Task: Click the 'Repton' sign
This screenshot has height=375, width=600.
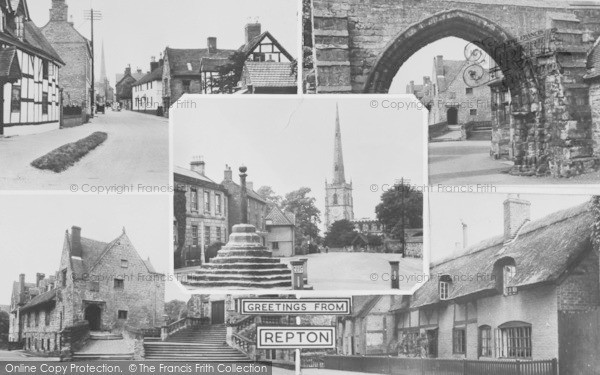Action: coord(296,337)
